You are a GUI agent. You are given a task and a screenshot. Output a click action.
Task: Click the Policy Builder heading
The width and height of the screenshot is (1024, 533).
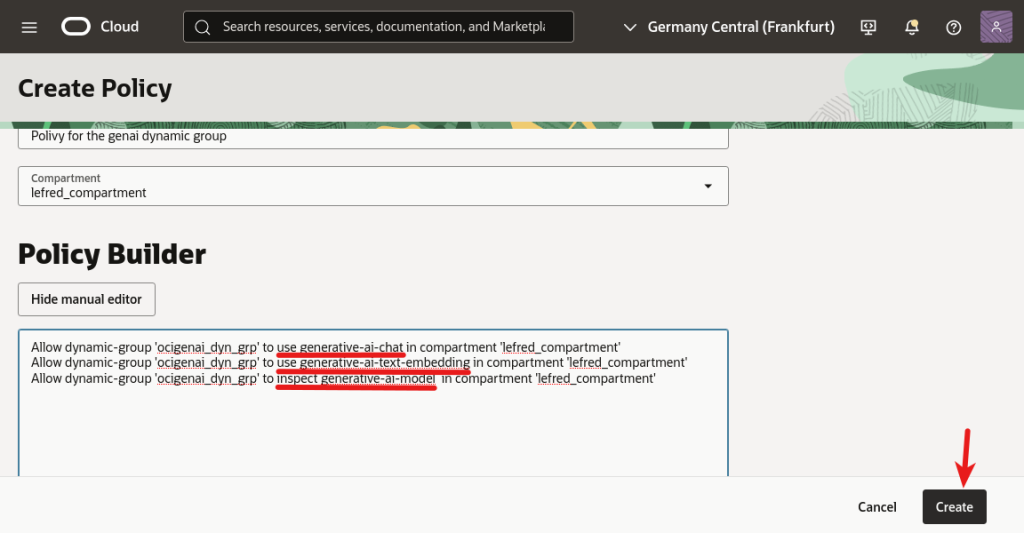pos(112,254)
